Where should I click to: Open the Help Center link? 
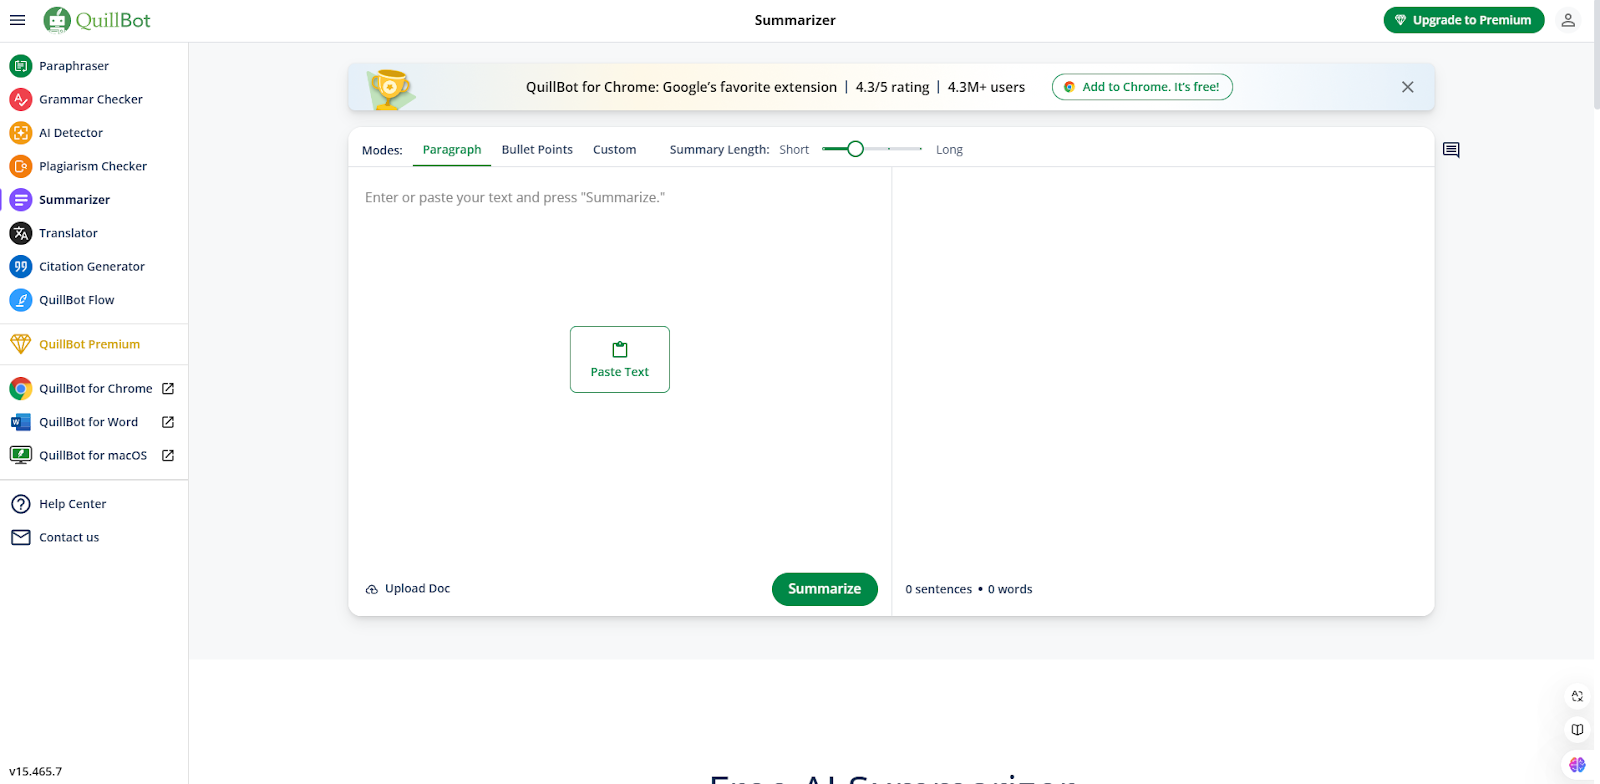point(72,504)
